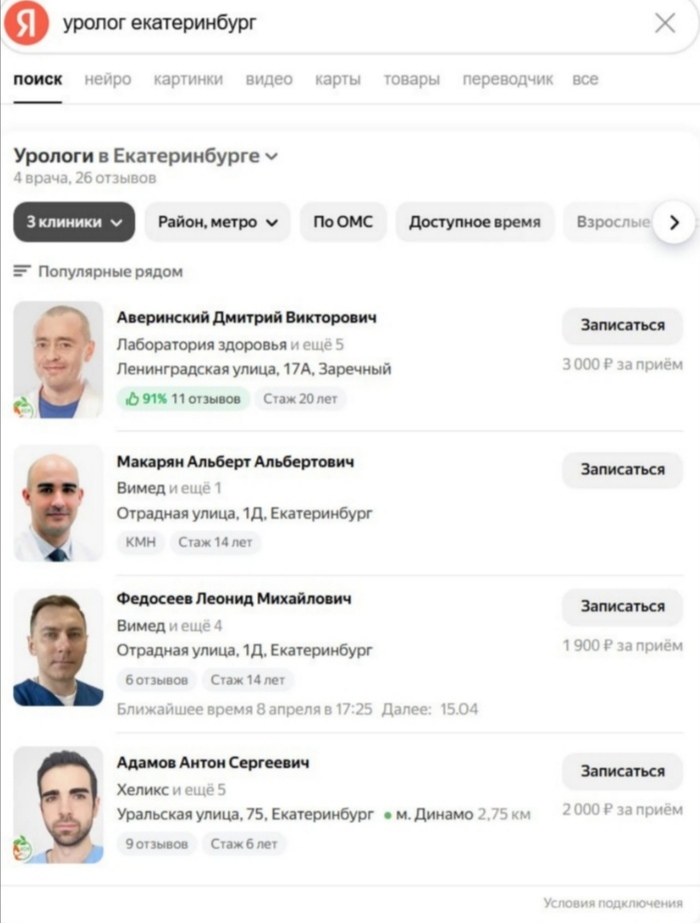Screen dimensions: 700x923
Task: Expand the Урологи в Екатеринбурге heading chevron
Action: coord(271,157)
